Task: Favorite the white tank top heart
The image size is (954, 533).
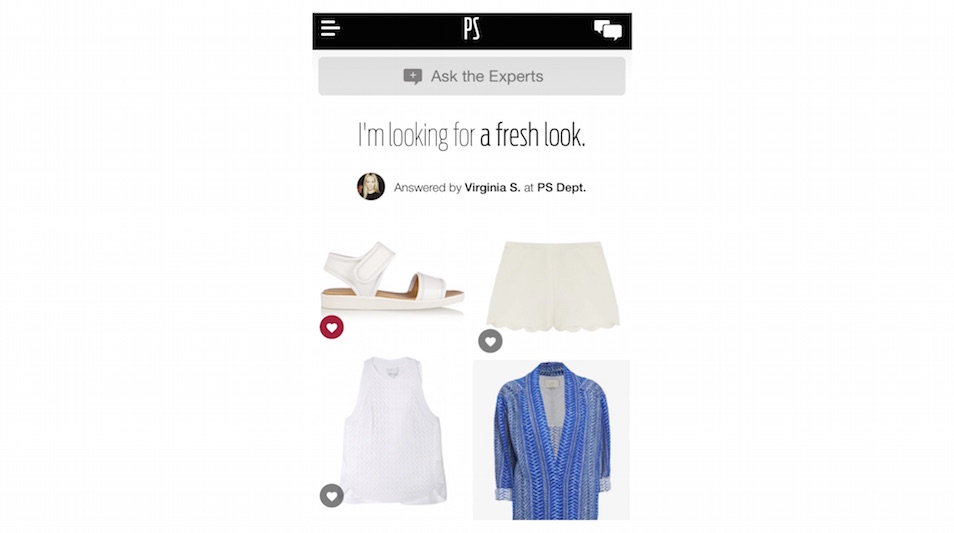Action: pos(332,496)
